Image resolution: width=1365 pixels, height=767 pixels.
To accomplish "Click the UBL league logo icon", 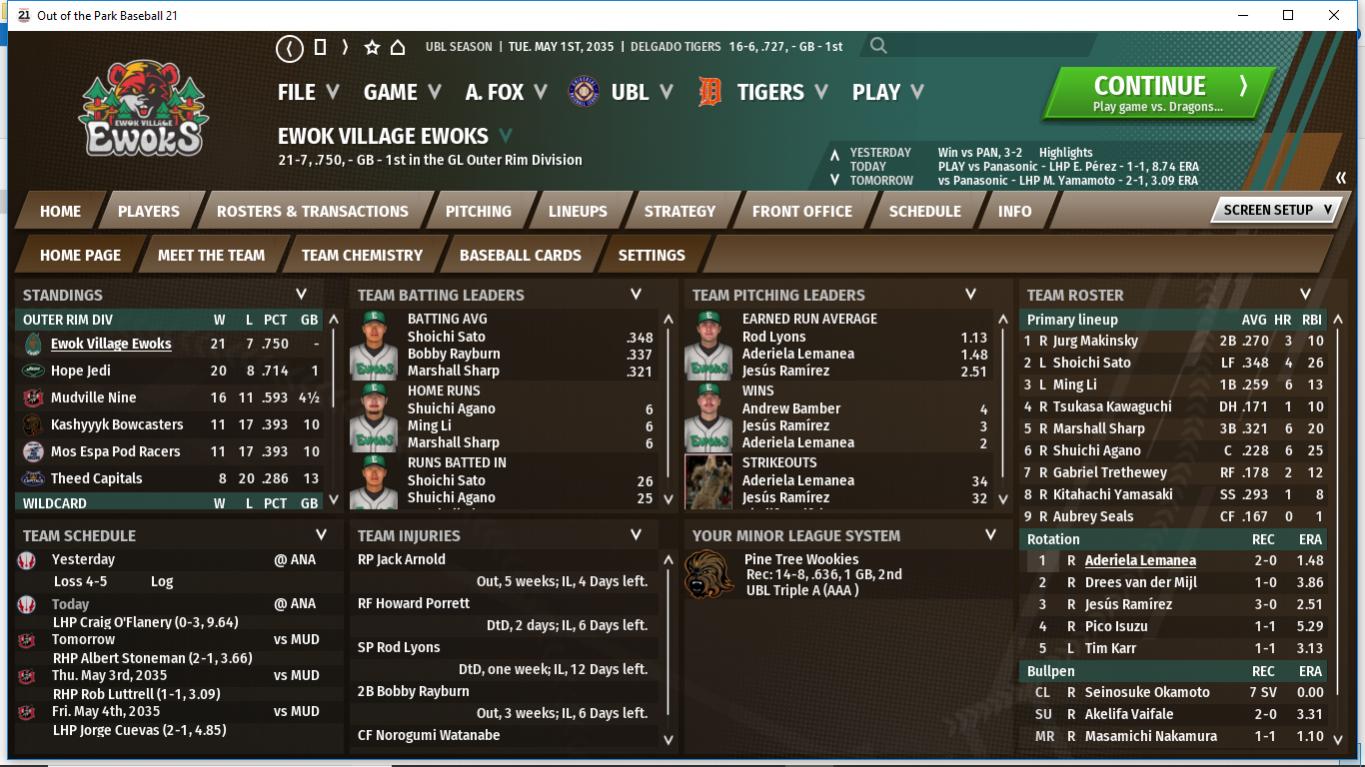I will pyautogui.click(x=584, y=92).
